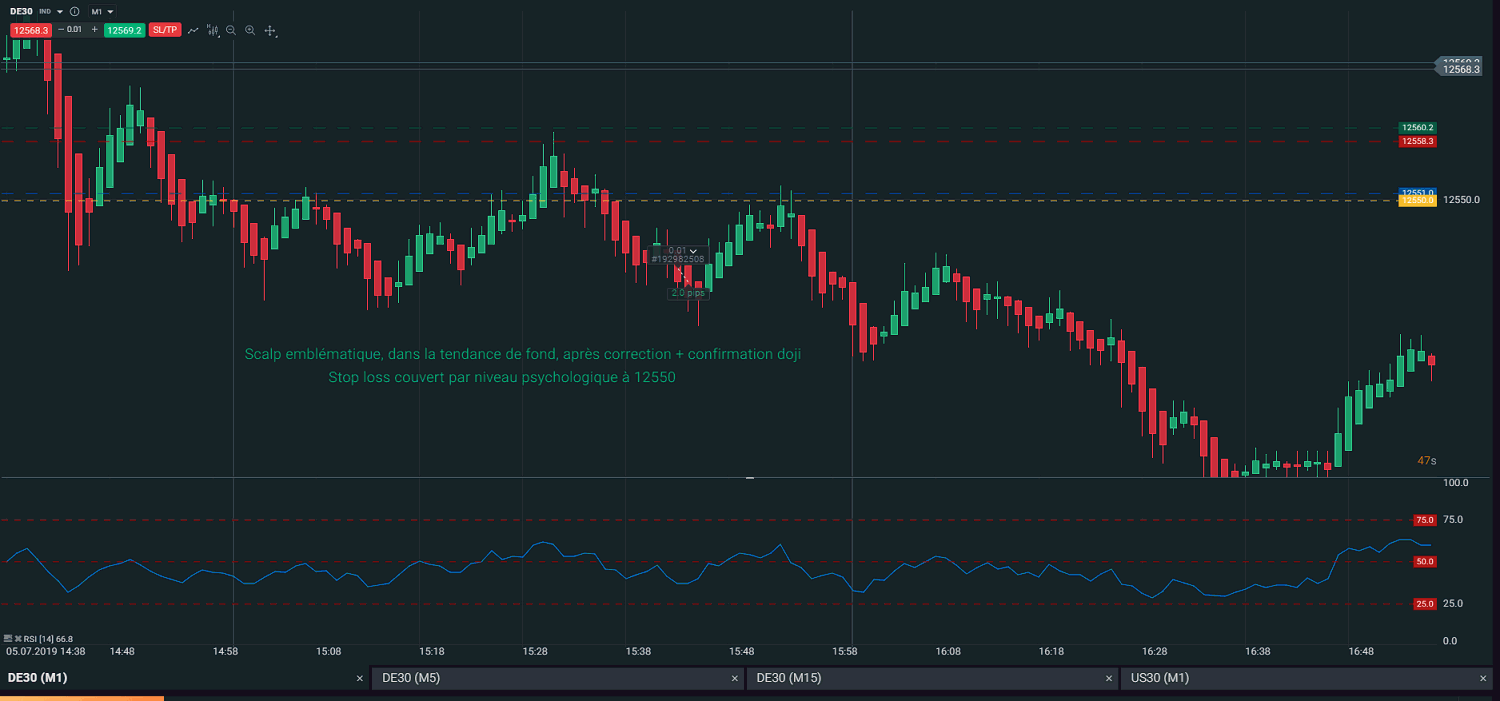Viewport: 1500px width, 701px height.
Task: Click the RSI 25.0 level label
Action: click(1425, 604)
